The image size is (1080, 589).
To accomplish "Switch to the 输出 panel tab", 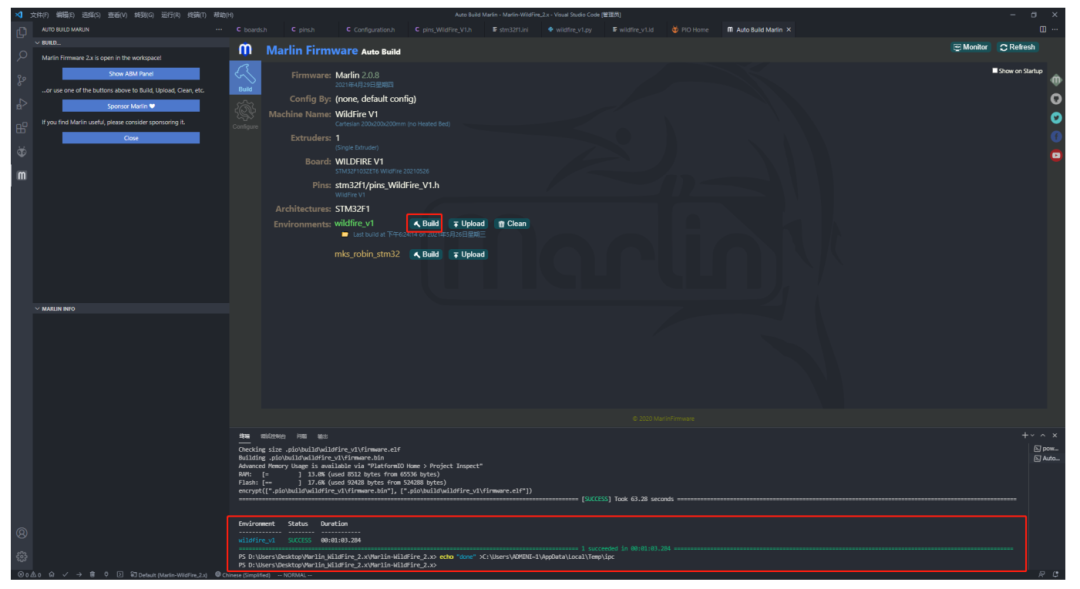I will [x=322, y=436].
